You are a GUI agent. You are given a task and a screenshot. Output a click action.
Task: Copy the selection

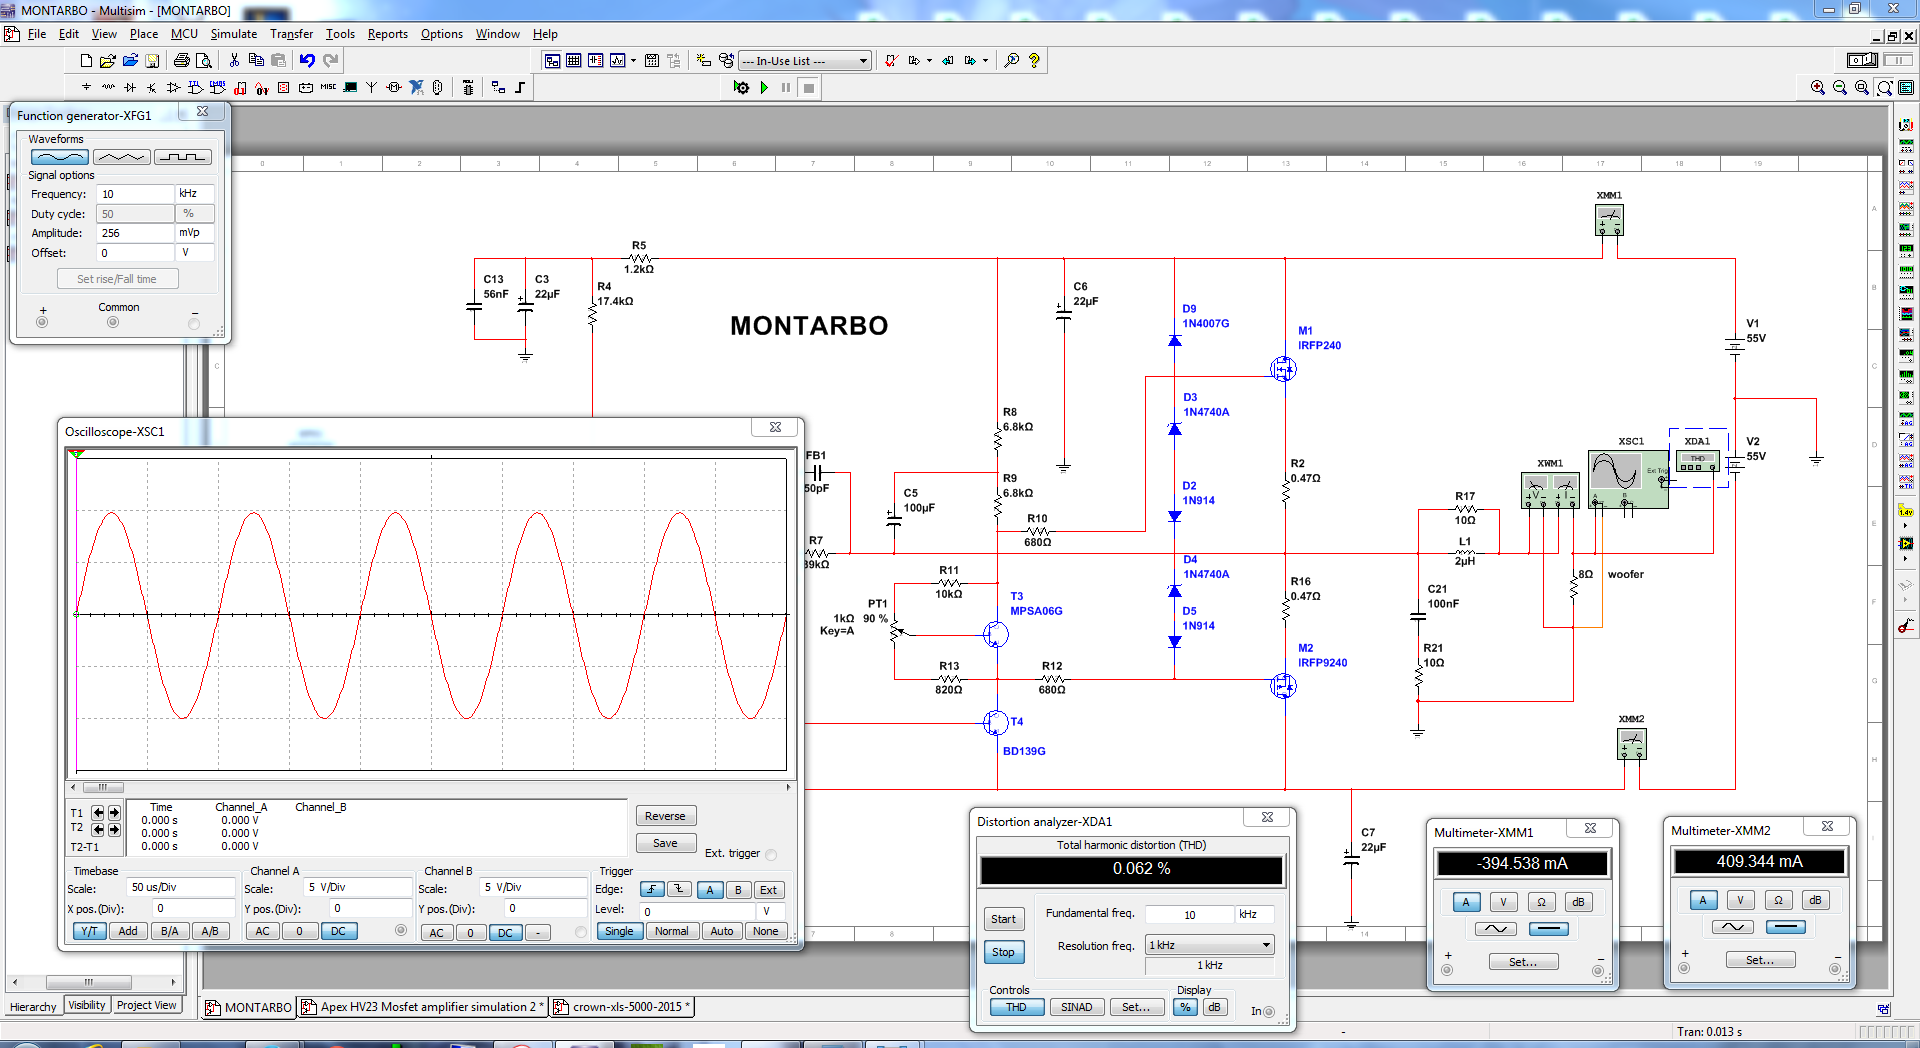click(256, 61)
